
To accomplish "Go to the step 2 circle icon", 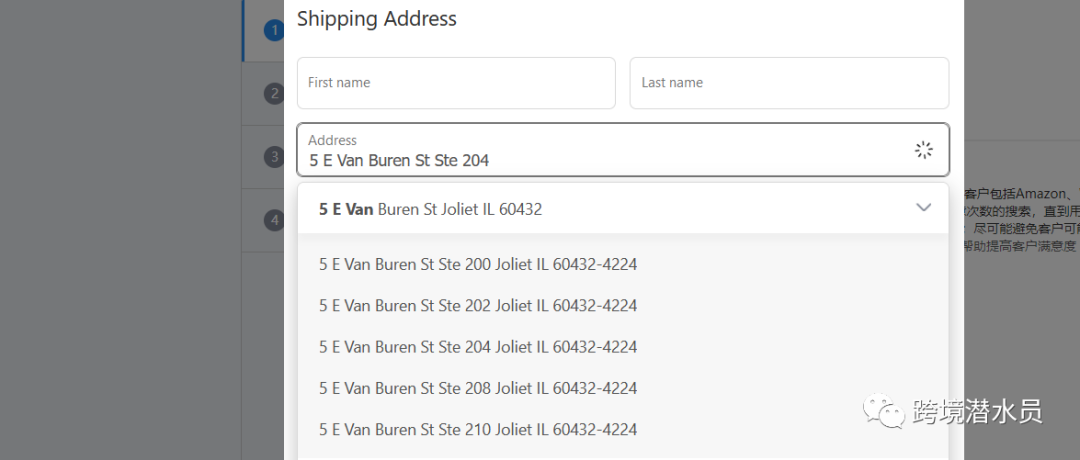I will click(x=273, y=94).
